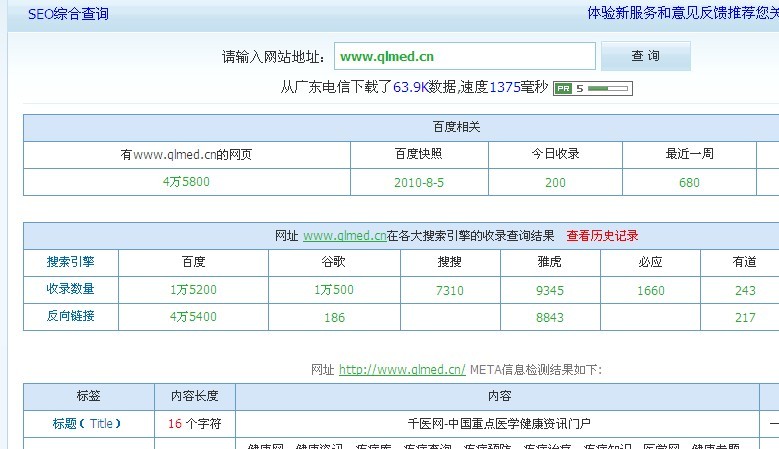Click the 查询 search button
Screen dimensions: 779x449
[645, 56]
